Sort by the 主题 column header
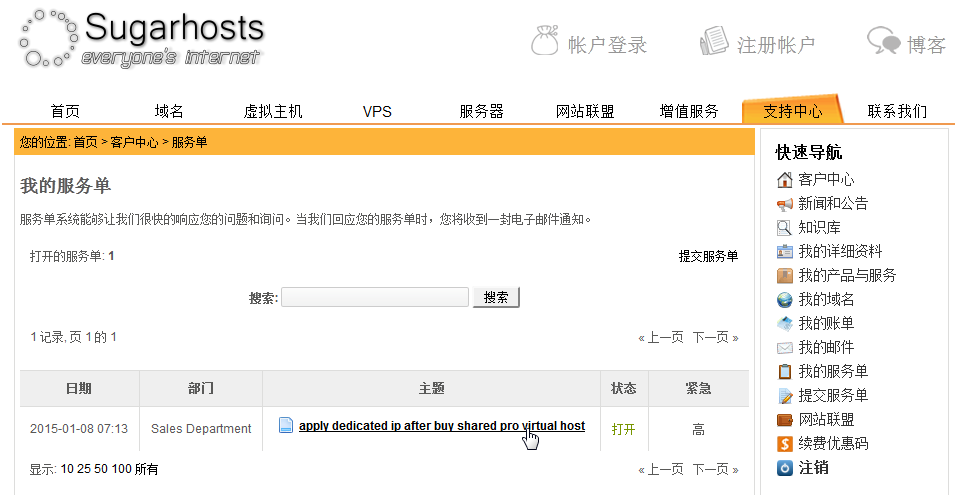955x495 pixels. click(431, 388)
